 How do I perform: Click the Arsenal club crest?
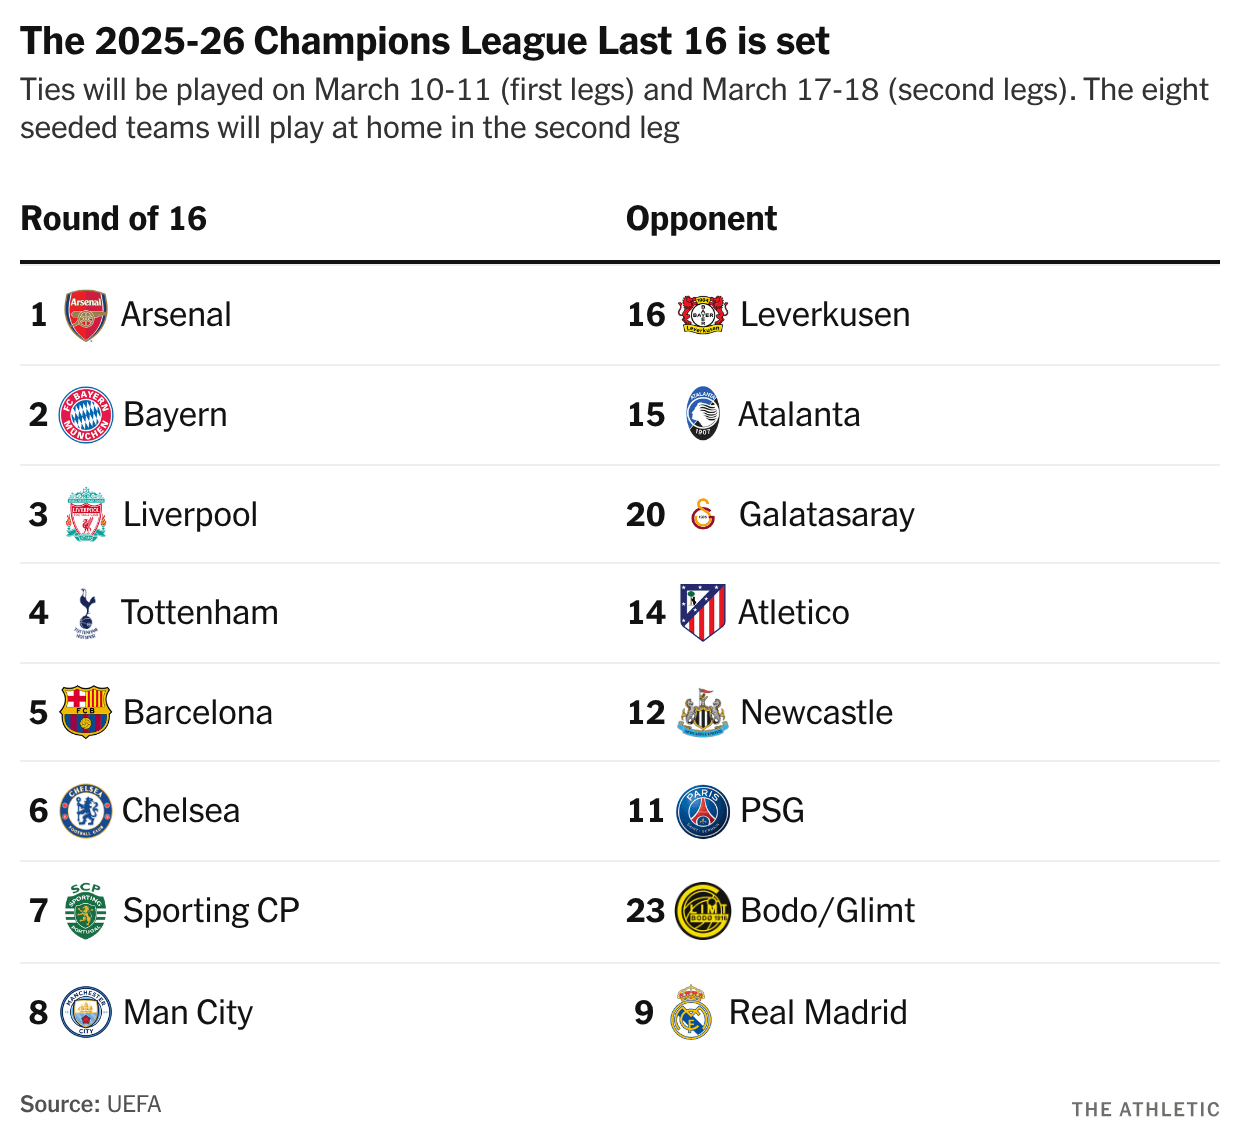coord(86,315)
